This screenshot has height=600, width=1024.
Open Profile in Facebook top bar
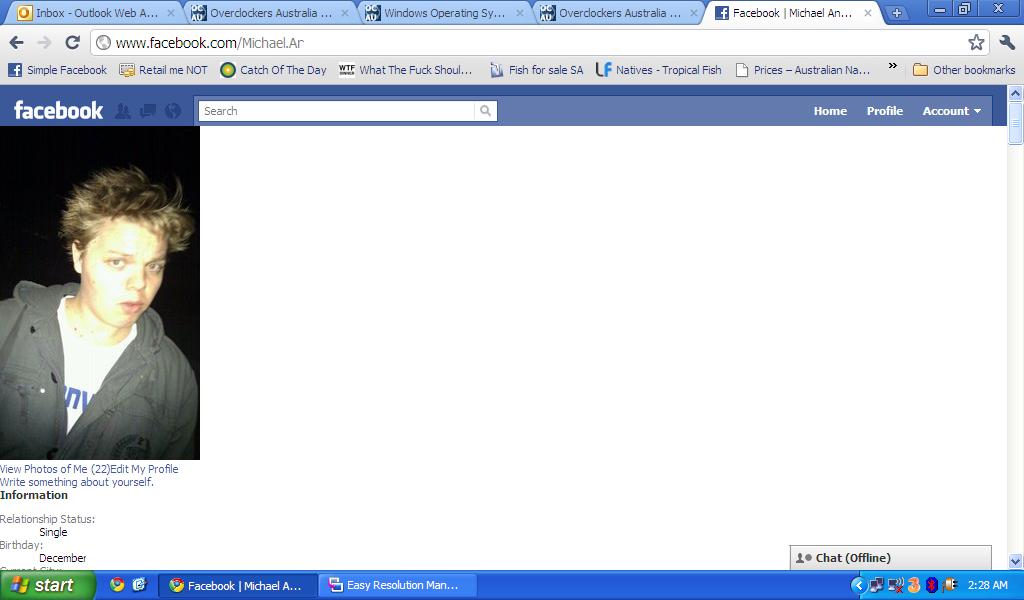884,111
